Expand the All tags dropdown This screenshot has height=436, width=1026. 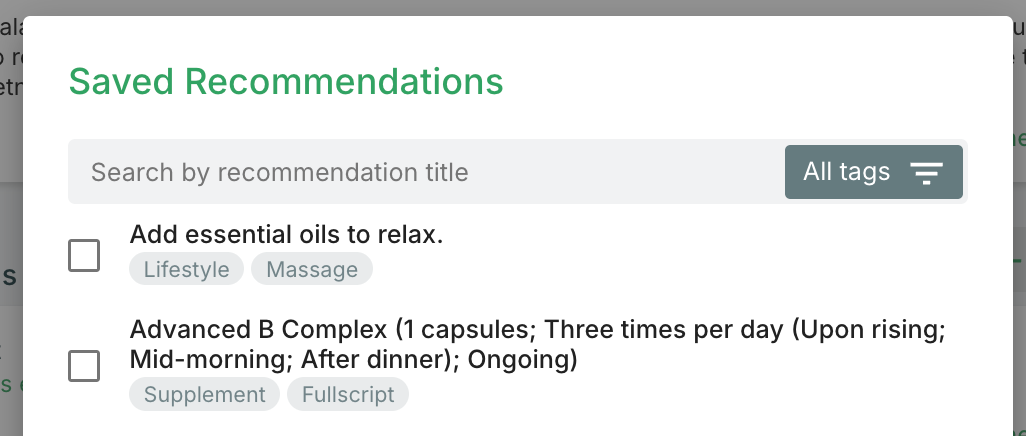873,172
